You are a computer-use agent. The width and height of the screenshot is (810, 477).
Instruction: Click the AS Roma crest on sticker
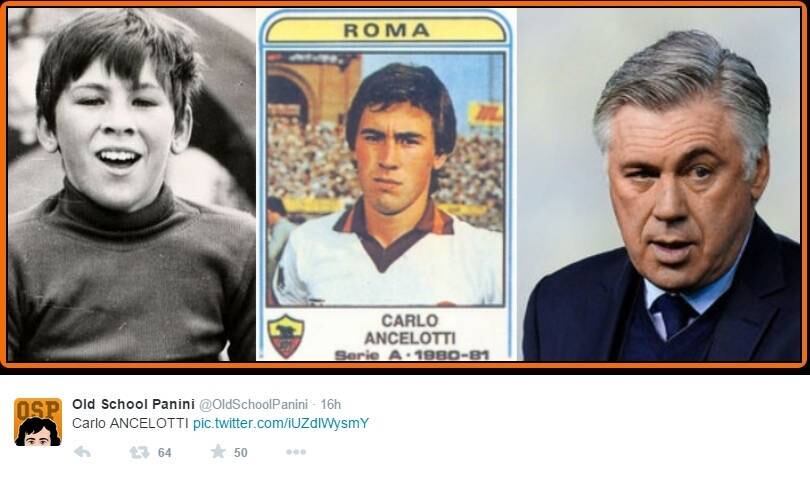[286, 336]
